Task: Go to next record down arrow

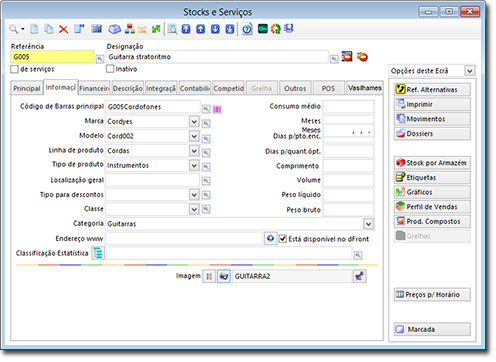Action: [215, 29]
